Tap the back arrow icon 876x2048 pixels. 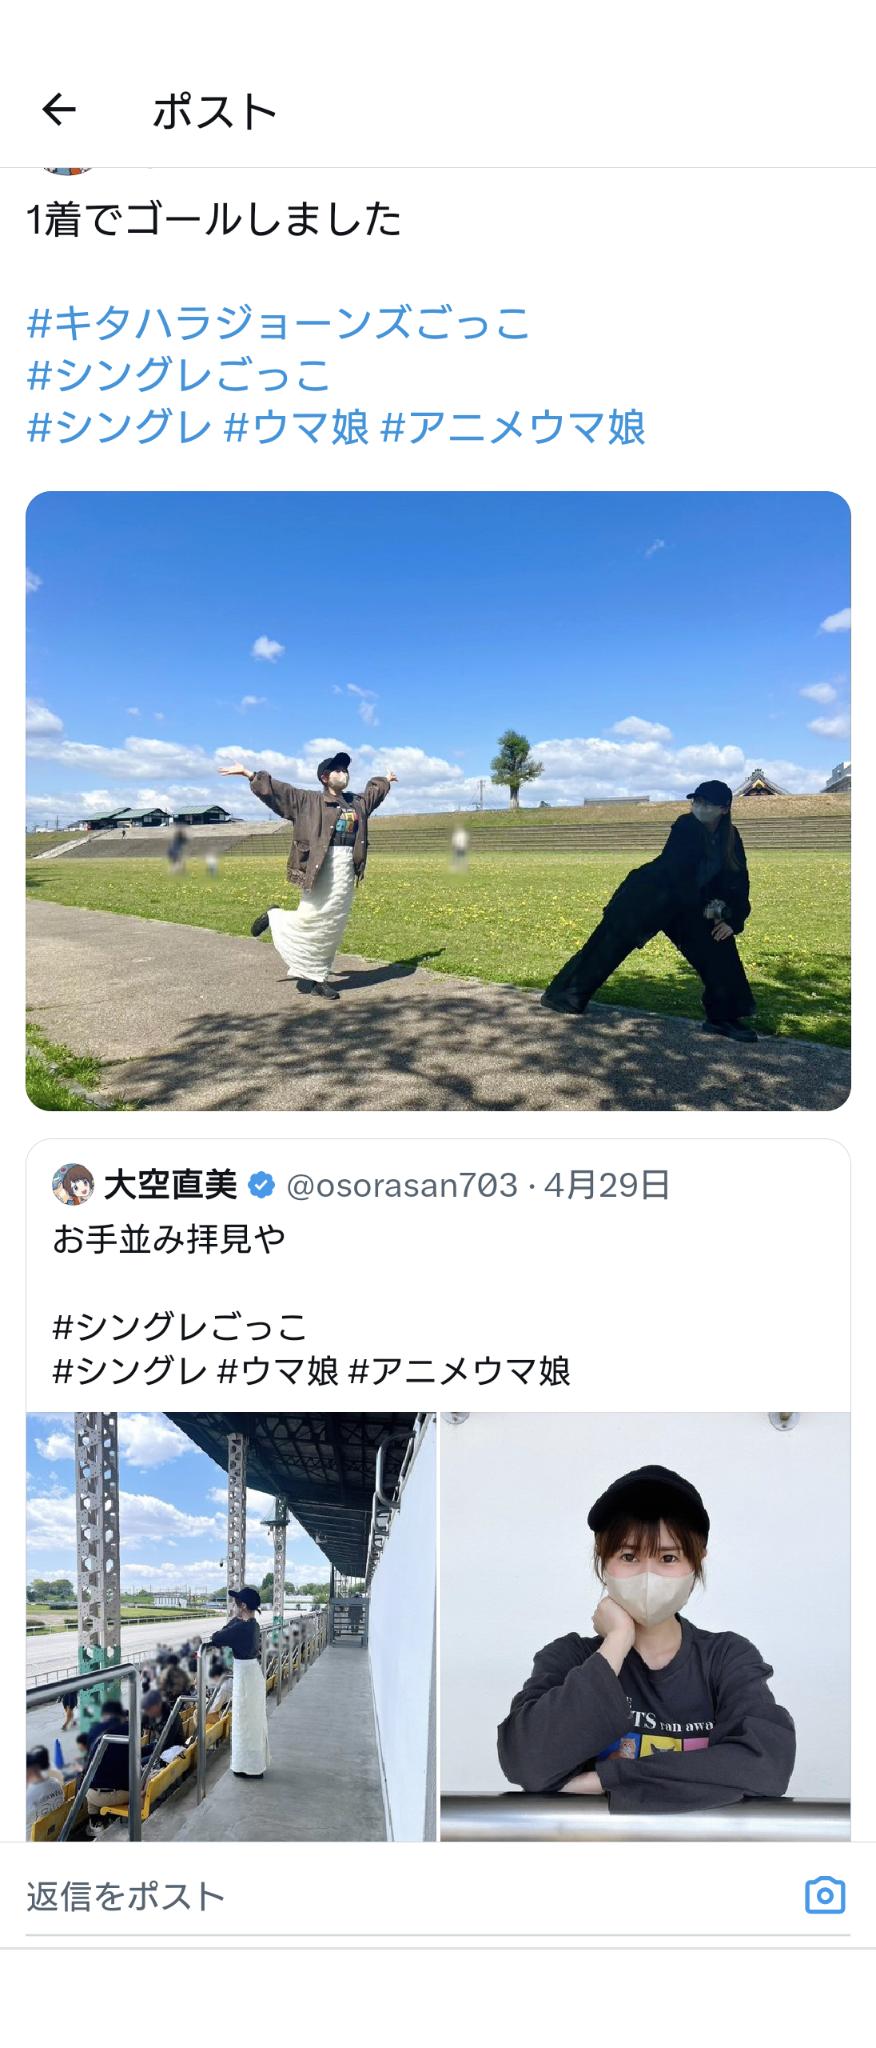(x=59, y=109)
